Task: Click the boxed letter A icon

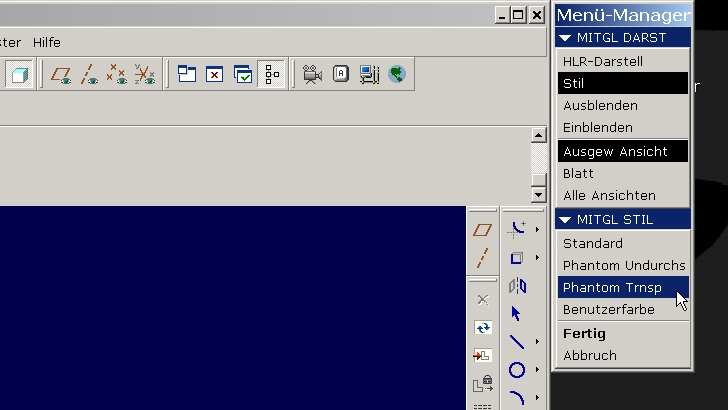Action: point(341,74)
